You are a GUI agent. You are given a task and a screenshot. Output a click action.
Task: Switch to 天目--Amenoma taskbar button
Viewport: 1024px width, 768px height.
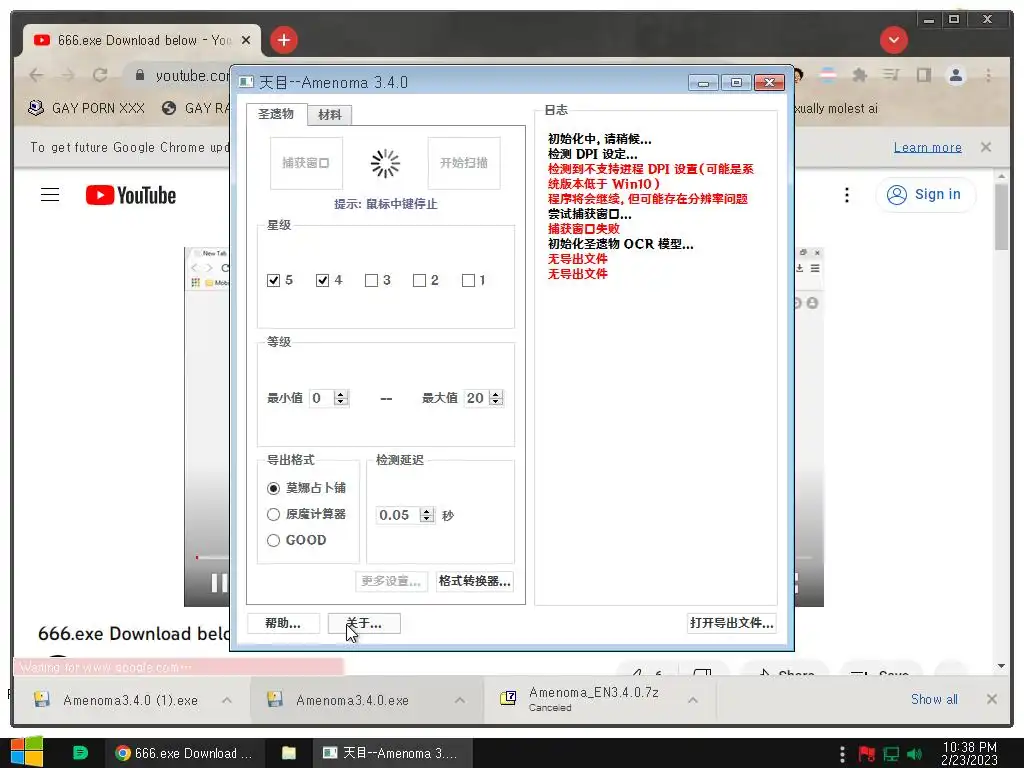pos(390,753)
